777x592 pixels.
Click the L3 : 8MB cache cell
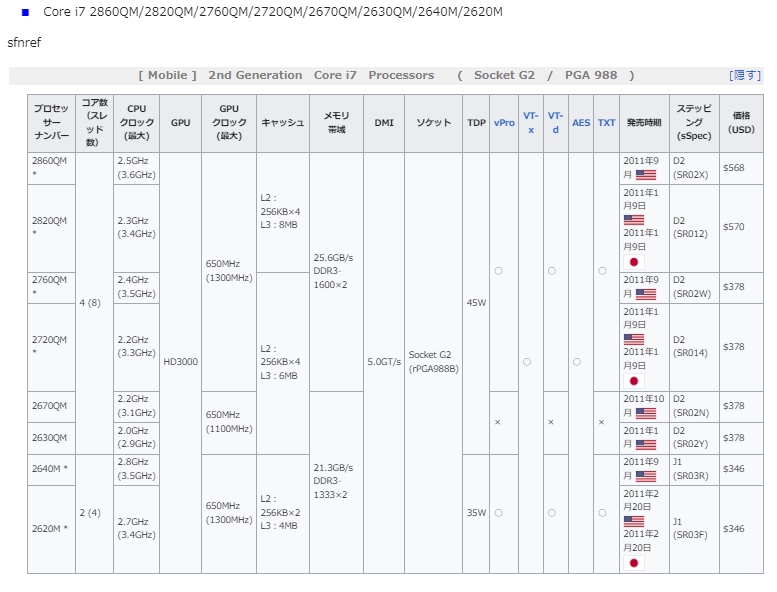point(283,212)
